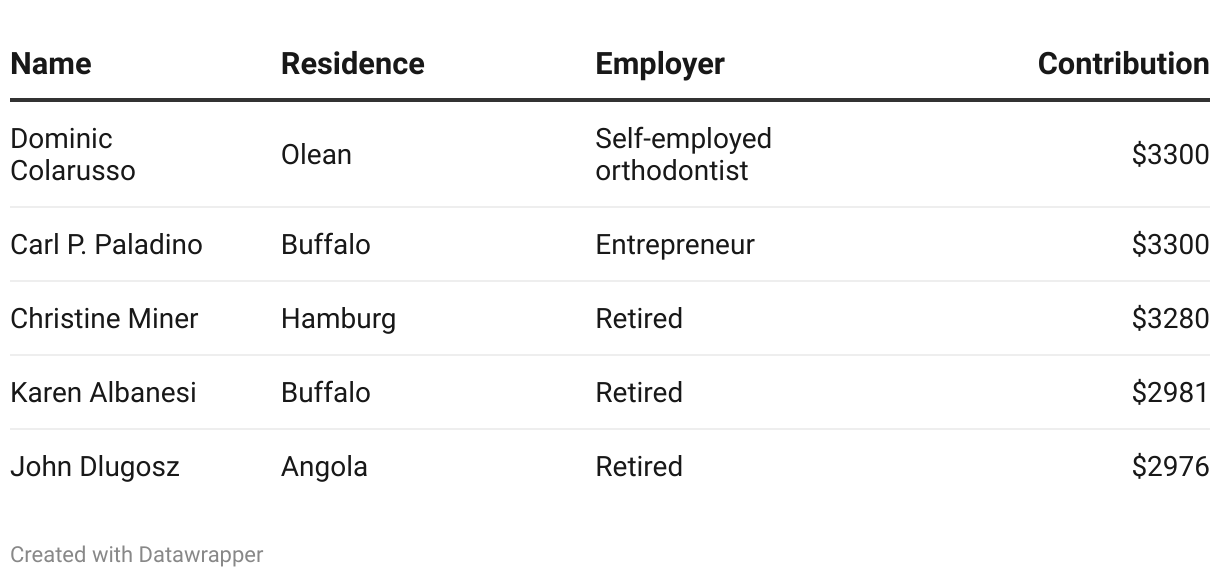Click the Olean residence cell
The width and height of the screenshot is (1220, 578).
point(316,155)
